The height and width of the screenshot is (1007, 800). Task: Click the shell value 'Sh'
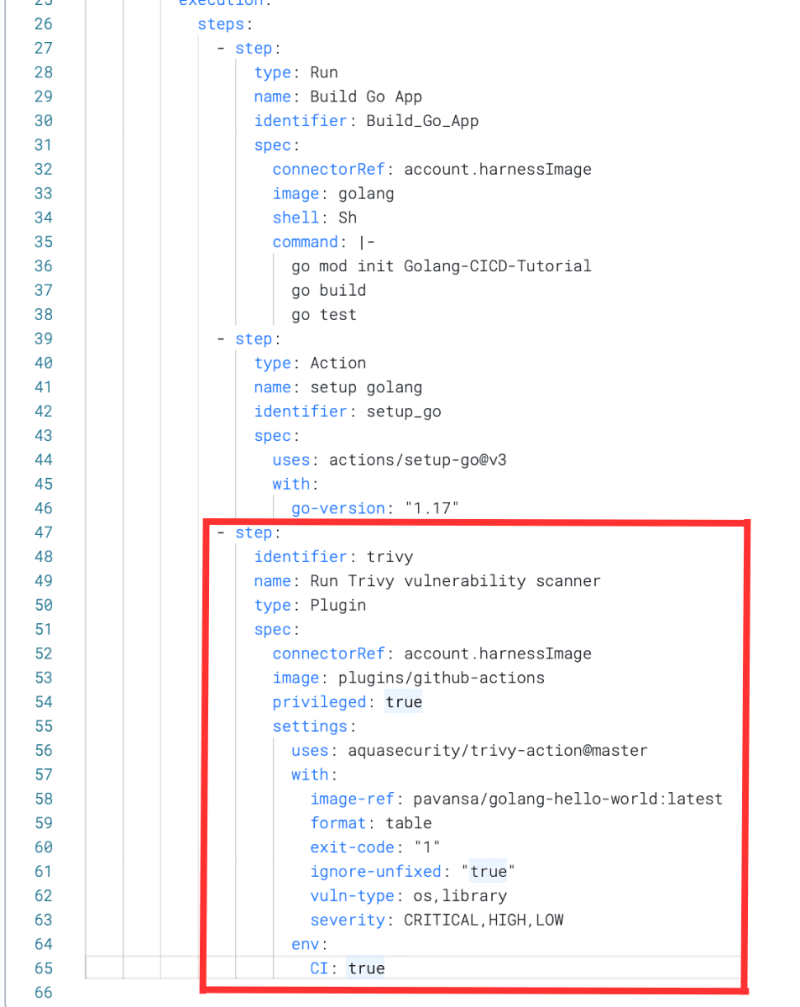[x=347, y=218]
